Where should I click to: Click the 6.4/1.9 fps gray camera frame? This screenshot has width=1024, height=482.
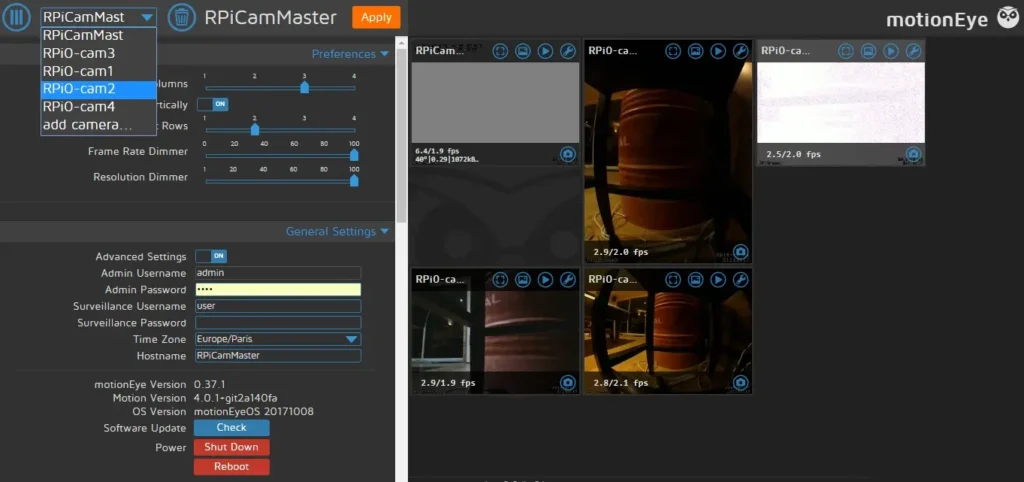pyautogui.click(x=496, y=103)
